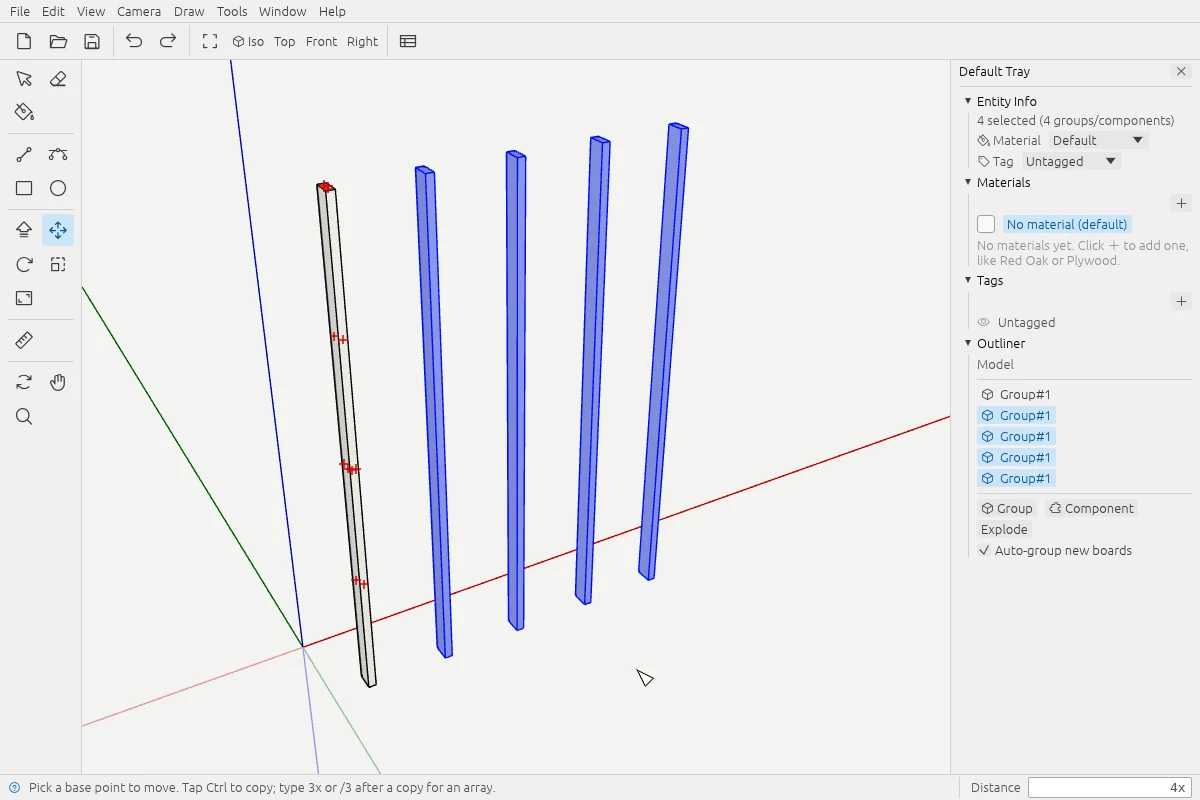The height and width of the screenshot is (800, 1200).
Task: Select the Line tool
Action: (24, 155)
